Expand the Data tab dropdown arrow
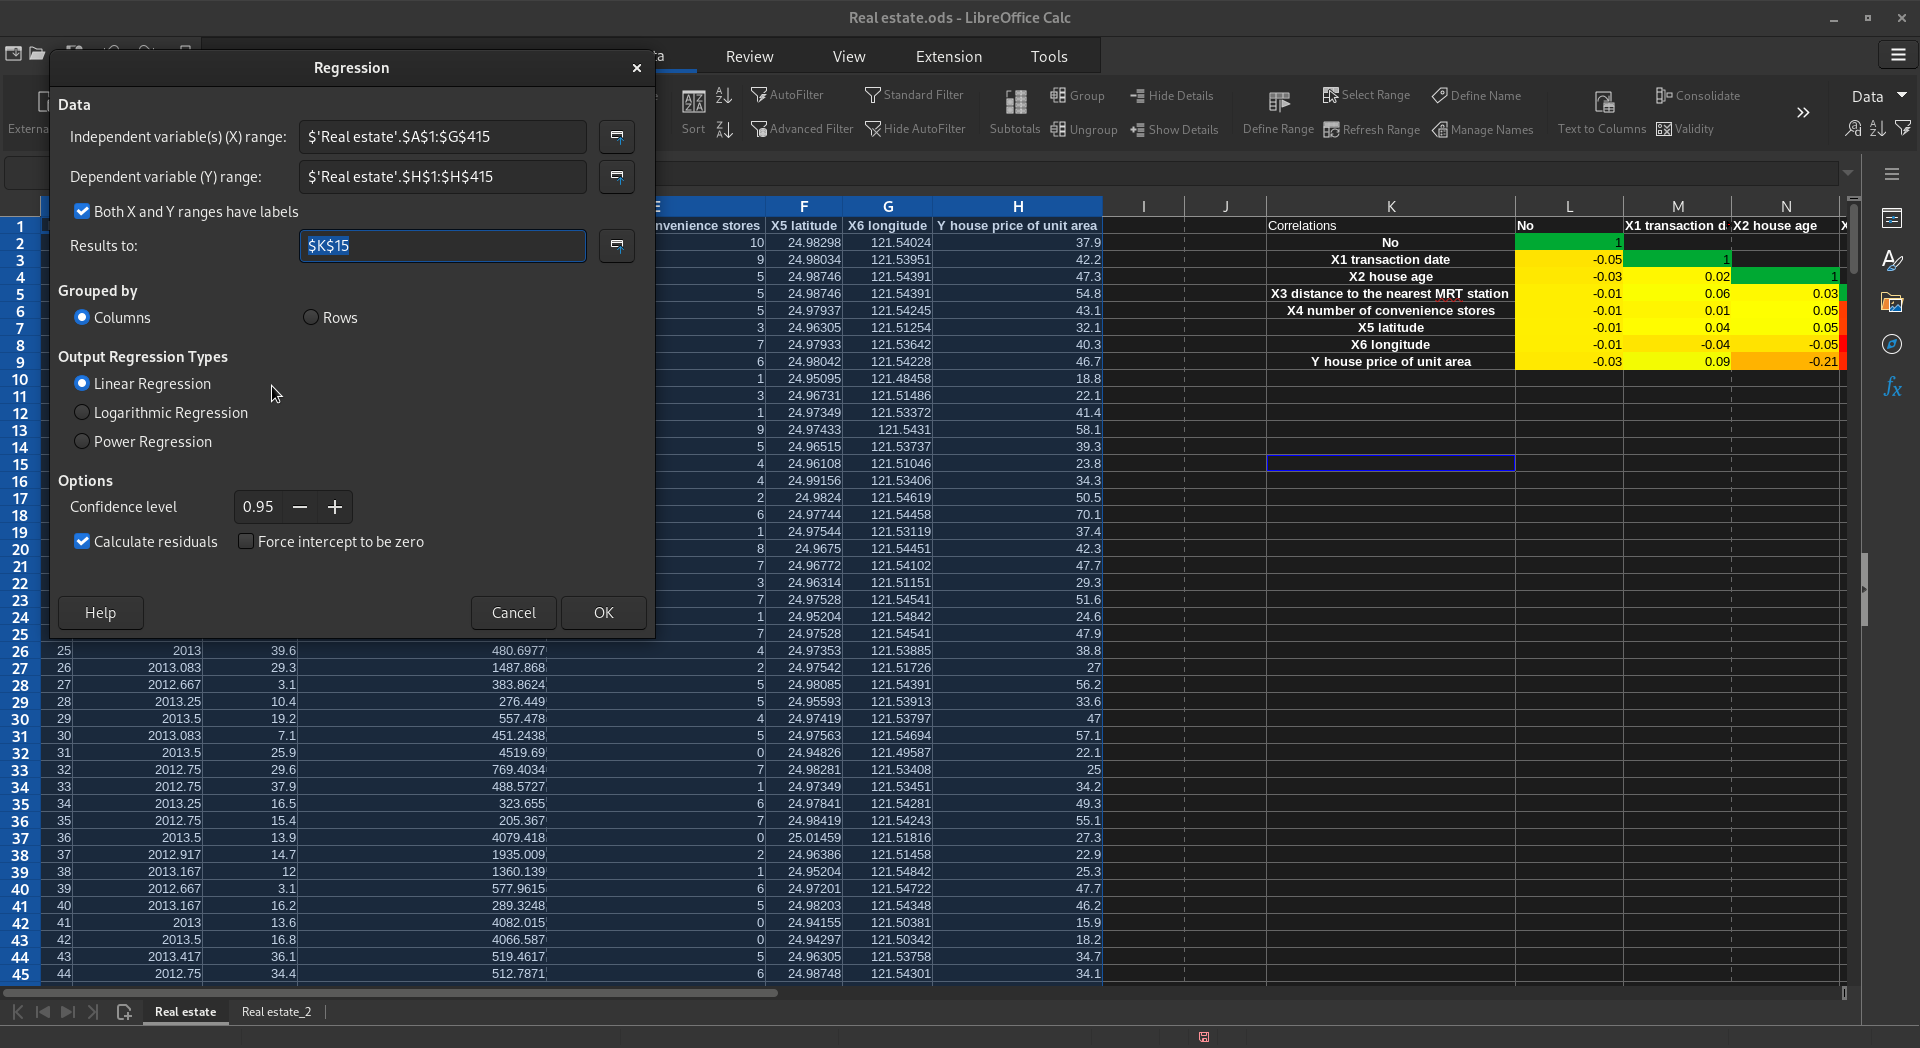 point(1902,96)
